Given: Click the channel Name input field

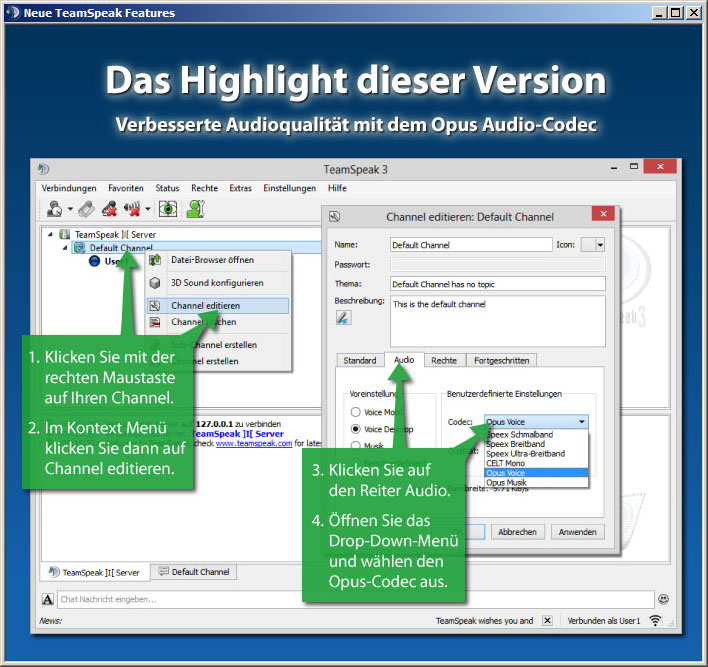Looking at the screenshot, I should point(471,245).
